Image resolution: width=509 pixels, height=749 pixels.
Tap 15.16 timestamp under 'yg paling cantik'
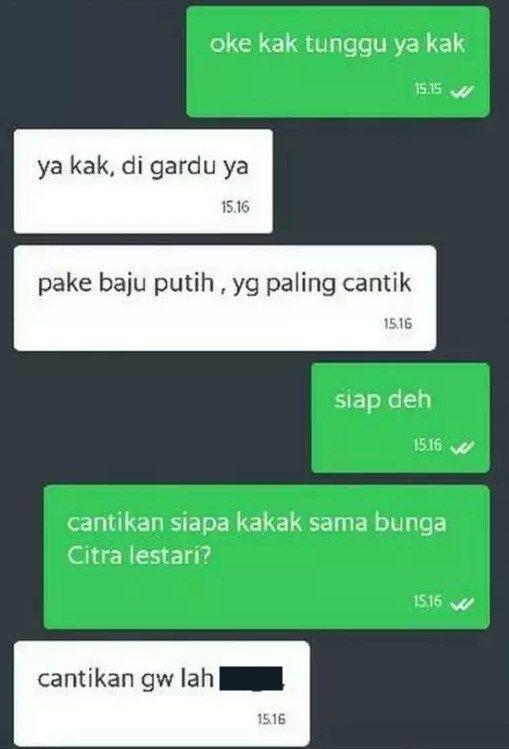[398, 324]
